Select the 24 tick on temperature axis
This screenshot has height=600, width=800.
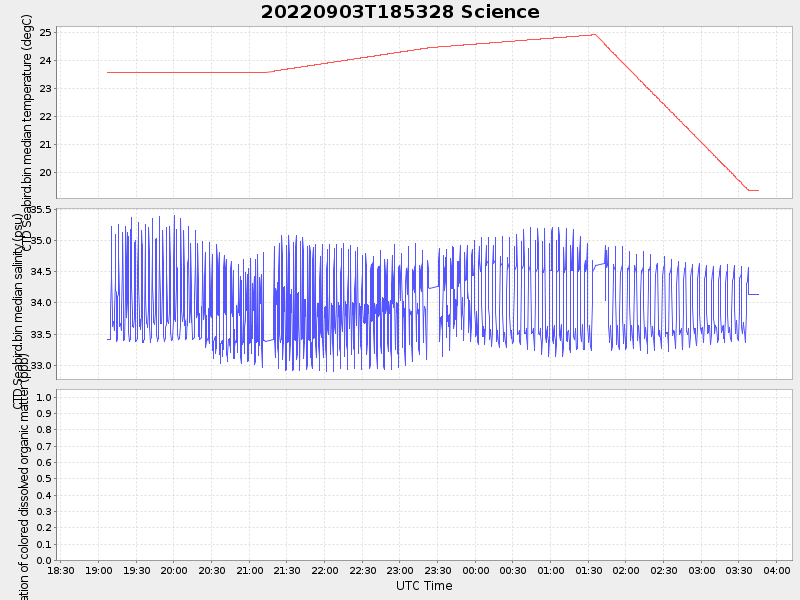coord(46,61)
